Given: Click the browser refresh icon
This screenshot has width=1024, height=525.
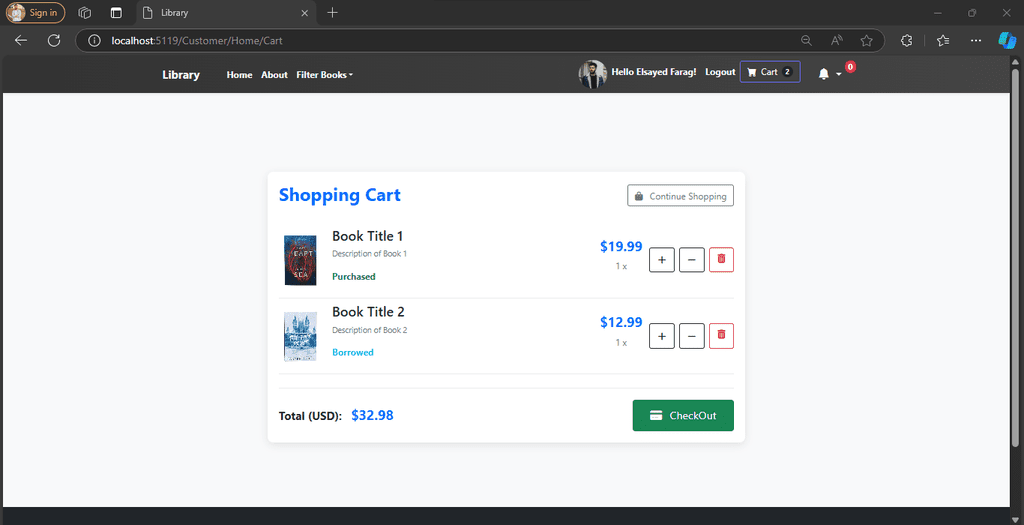Looking at the screenshot, I should click(54, 40).
